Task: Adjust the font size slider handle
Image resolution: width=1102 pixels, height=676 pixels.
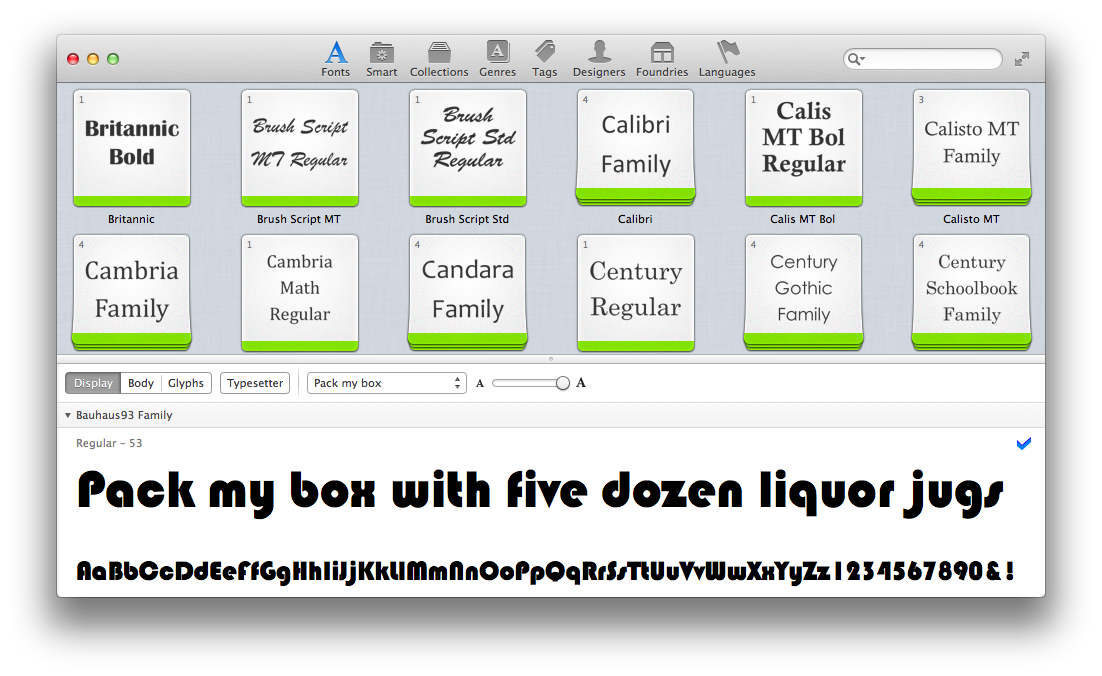Action: click(x=562, y=383)
